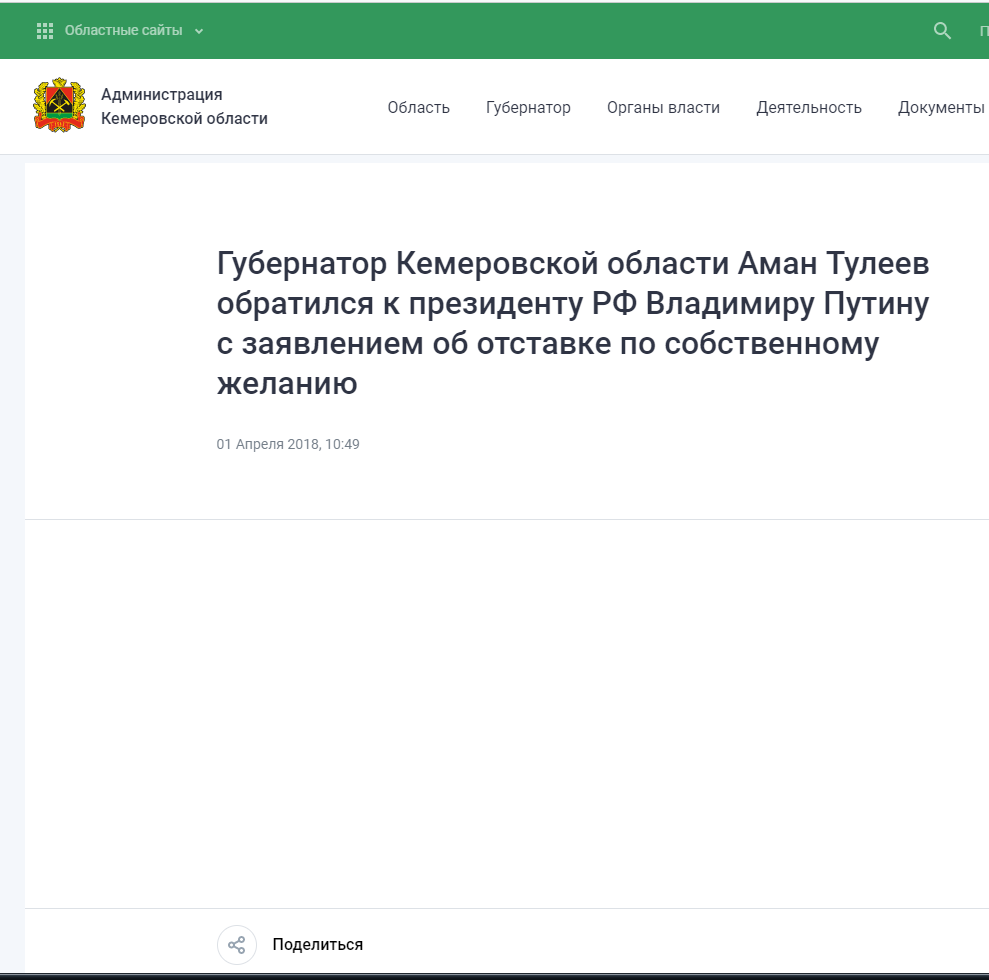
Task: Click the publication date 01 Апреля 2018
Action: click(288, 444)
